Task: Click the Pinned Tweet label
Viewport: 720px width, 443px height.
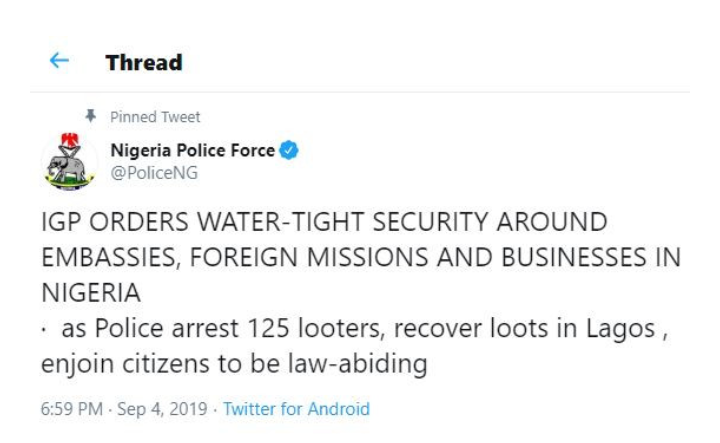Action: (155, 117)
